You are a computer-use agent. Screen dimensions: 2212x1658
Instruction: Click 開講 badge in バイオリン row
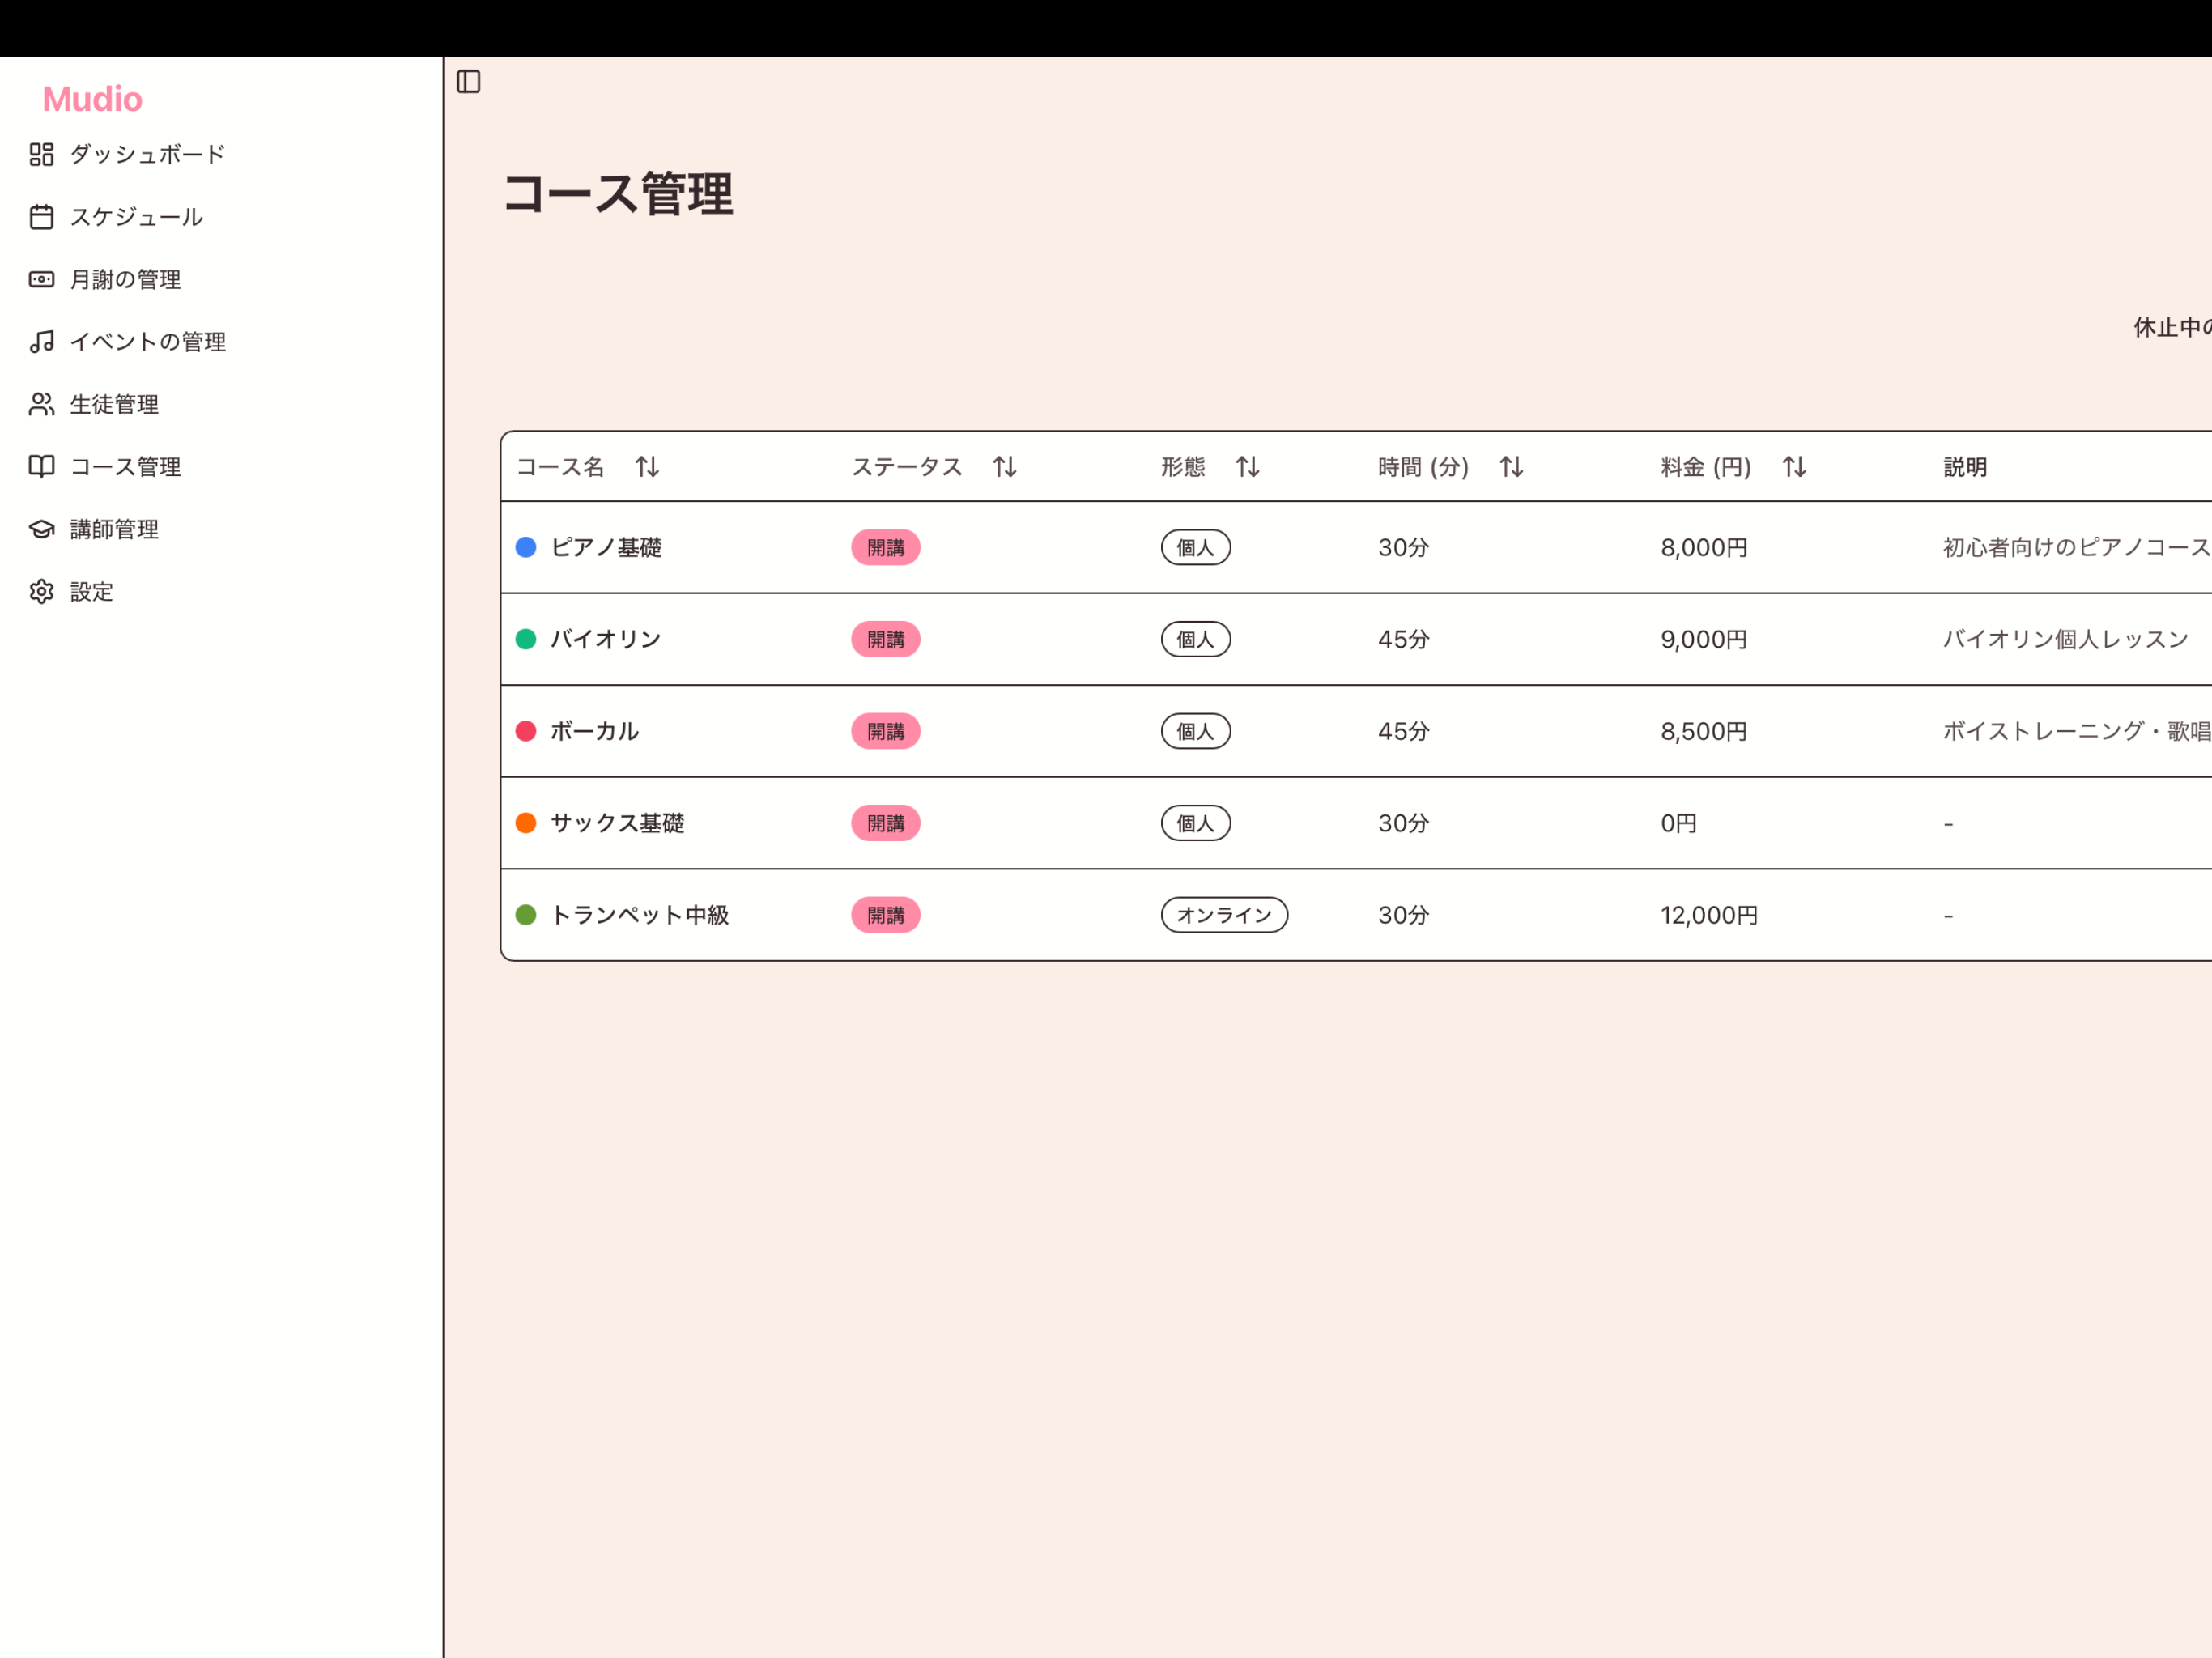pos(886,639)
